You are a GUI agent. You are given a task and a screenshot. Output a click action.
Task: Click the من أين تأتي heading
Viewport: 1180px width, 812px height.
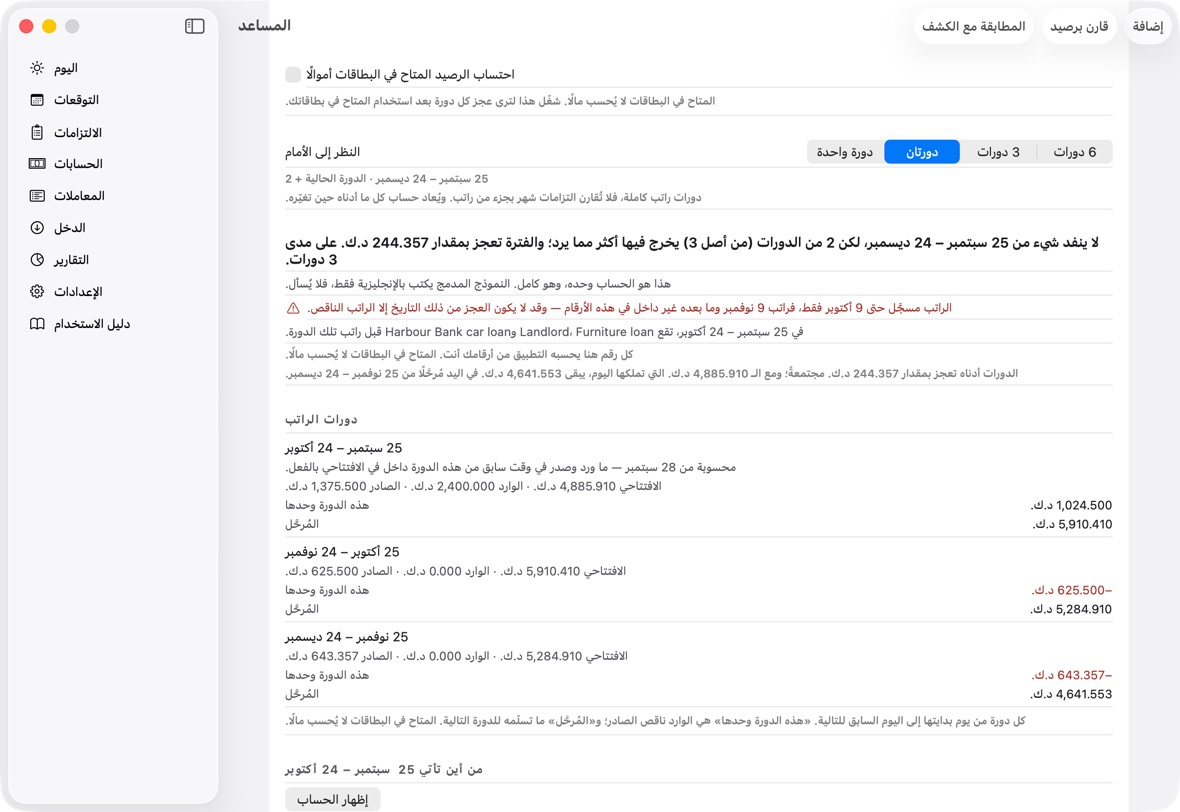(384, 769)
